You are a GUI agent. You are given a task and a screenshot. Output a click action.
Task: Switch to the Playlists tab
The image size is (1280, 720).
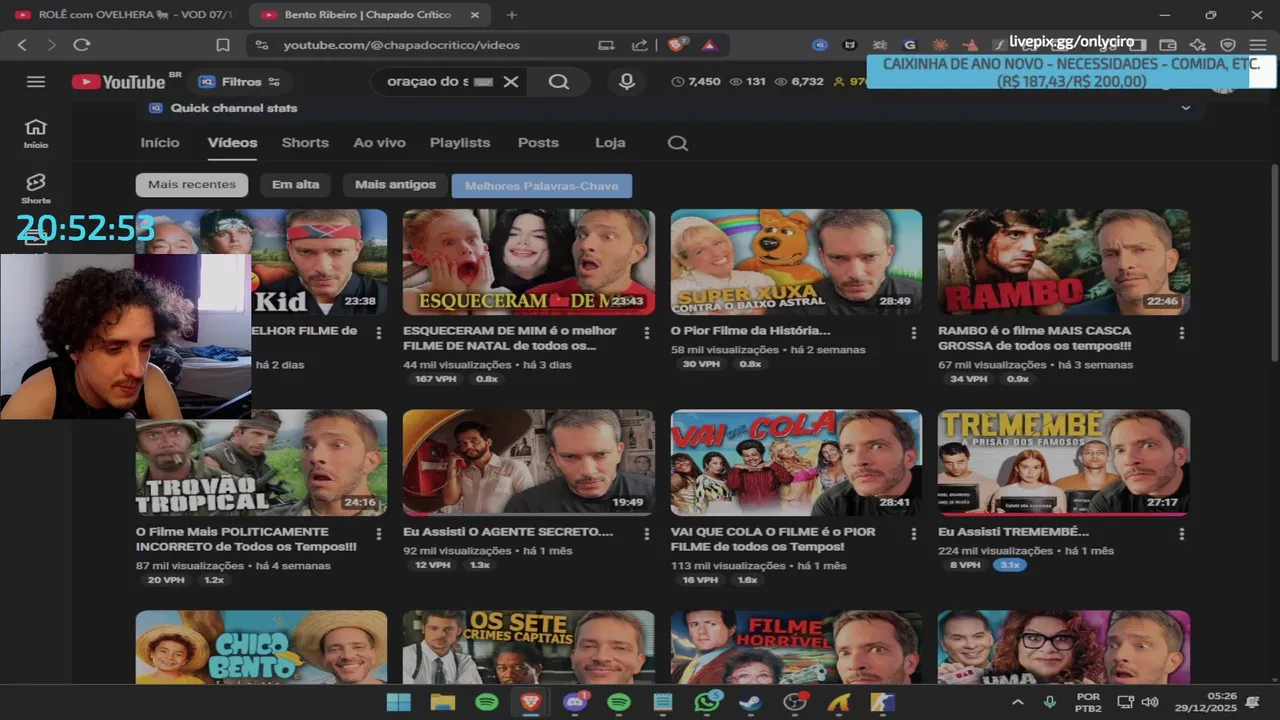click(x=460, y=143)
